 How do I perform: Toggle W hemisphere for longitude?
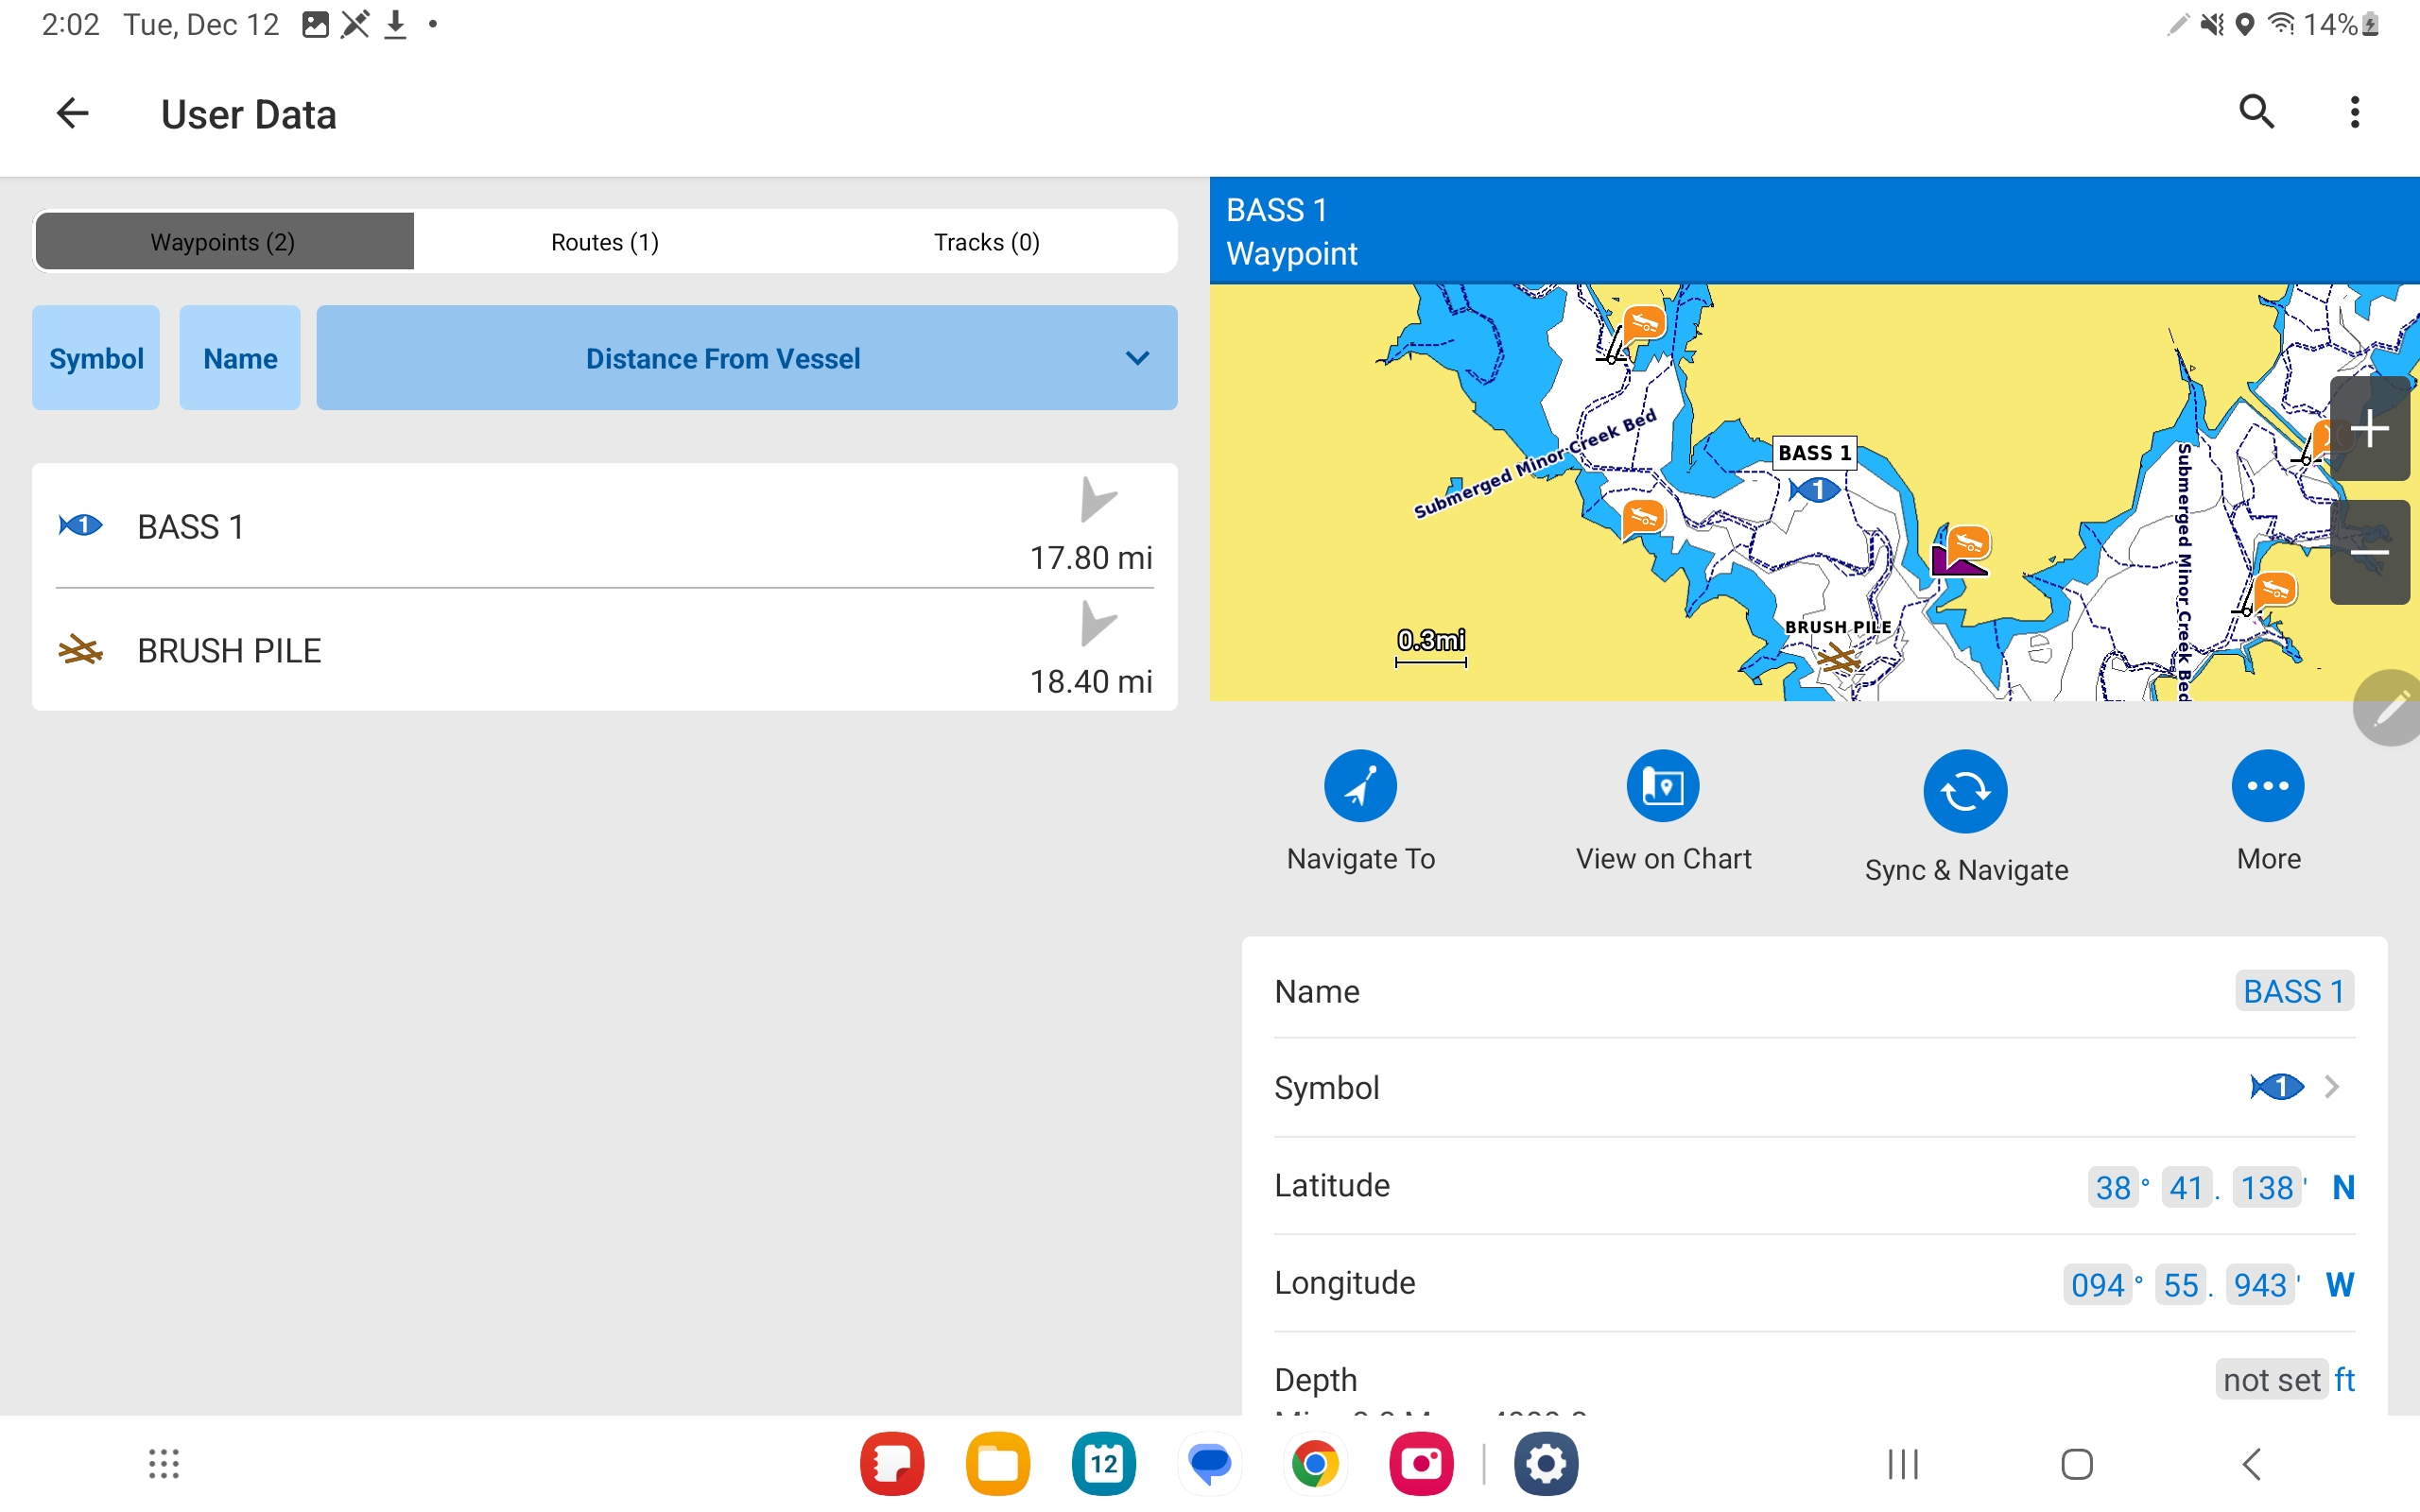coord(2339,1284)
